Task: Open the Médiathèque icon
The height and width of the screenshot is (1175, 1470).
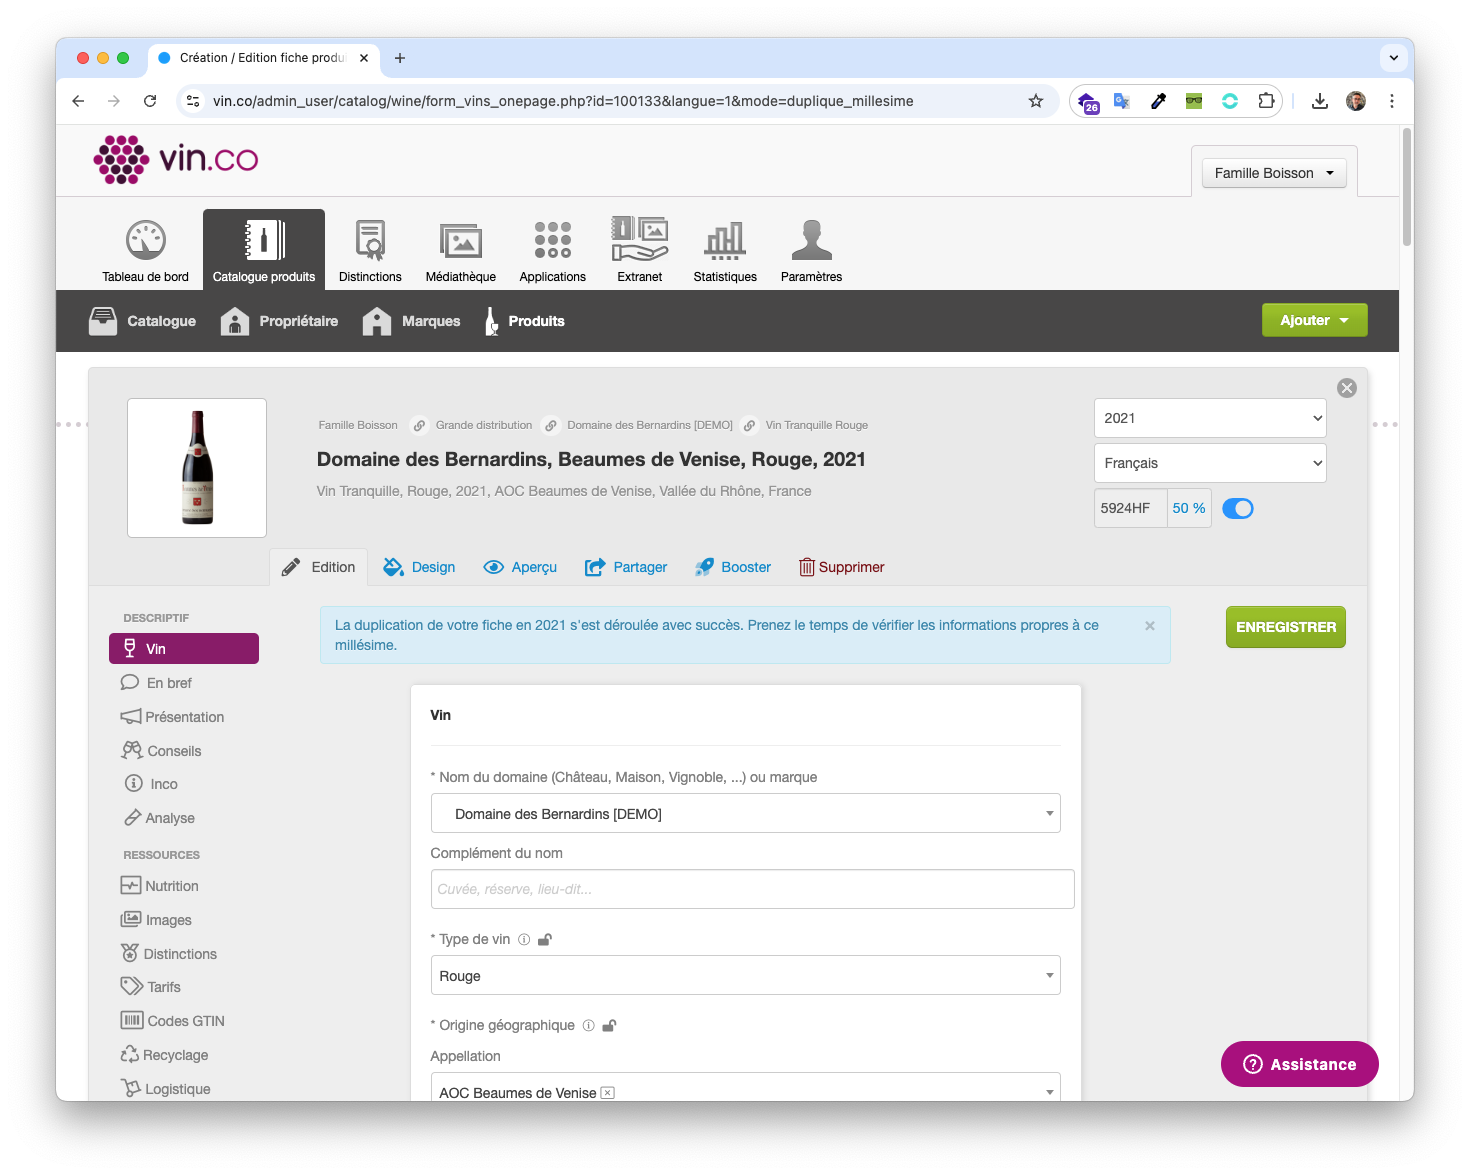Action: click(460, 241)
